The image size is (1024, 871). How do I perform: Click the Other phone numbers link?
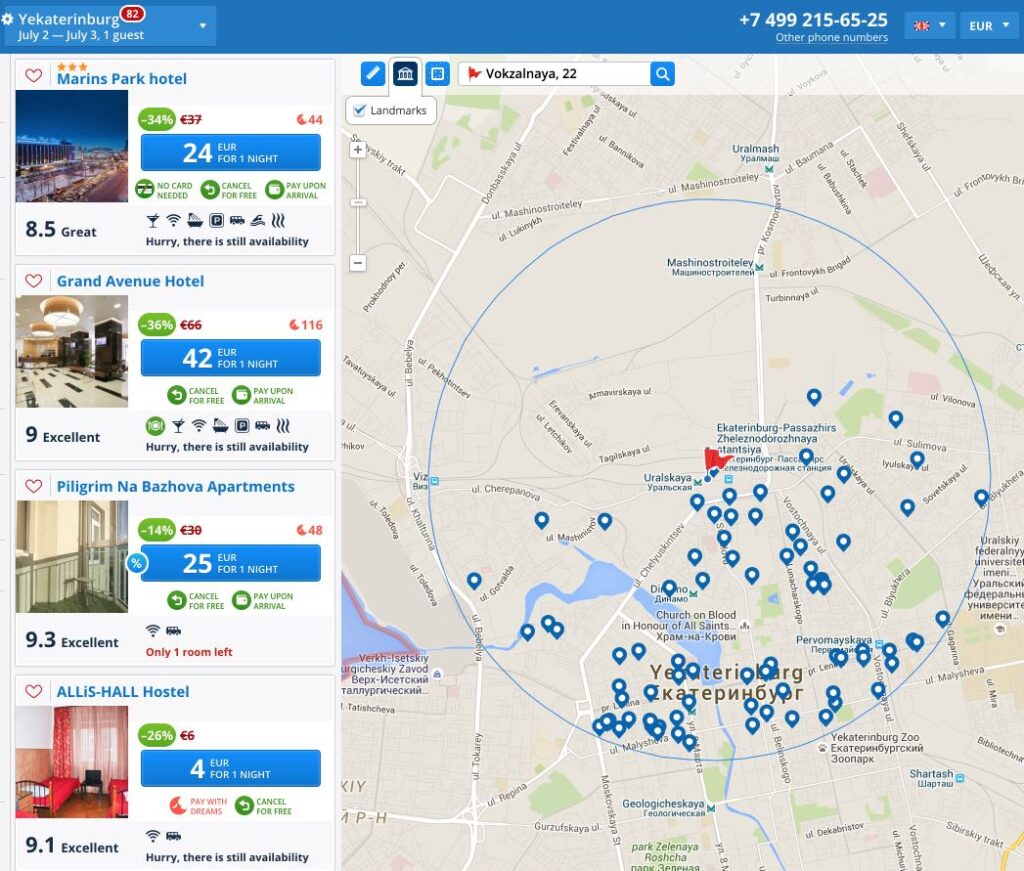pos(831,38)
